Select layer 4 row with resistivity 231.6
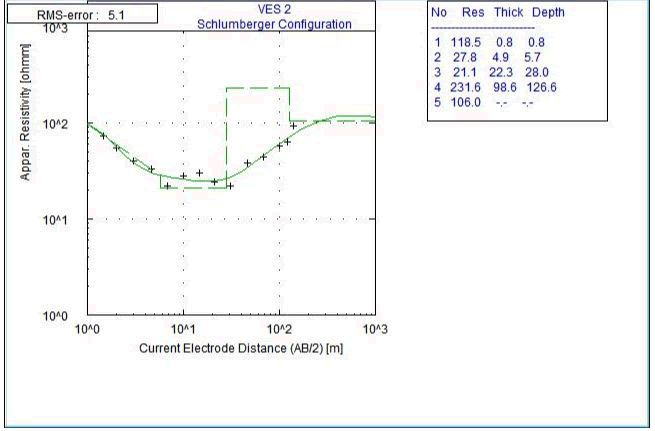The image size is (655, 431). (495, 87)
